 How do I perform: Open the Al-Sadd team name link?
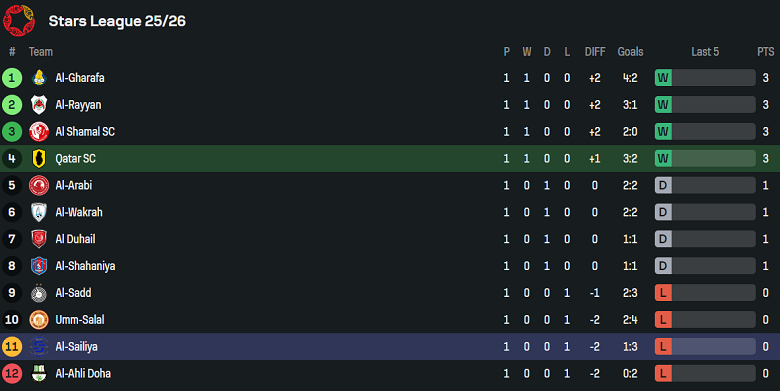coord(73,293)
